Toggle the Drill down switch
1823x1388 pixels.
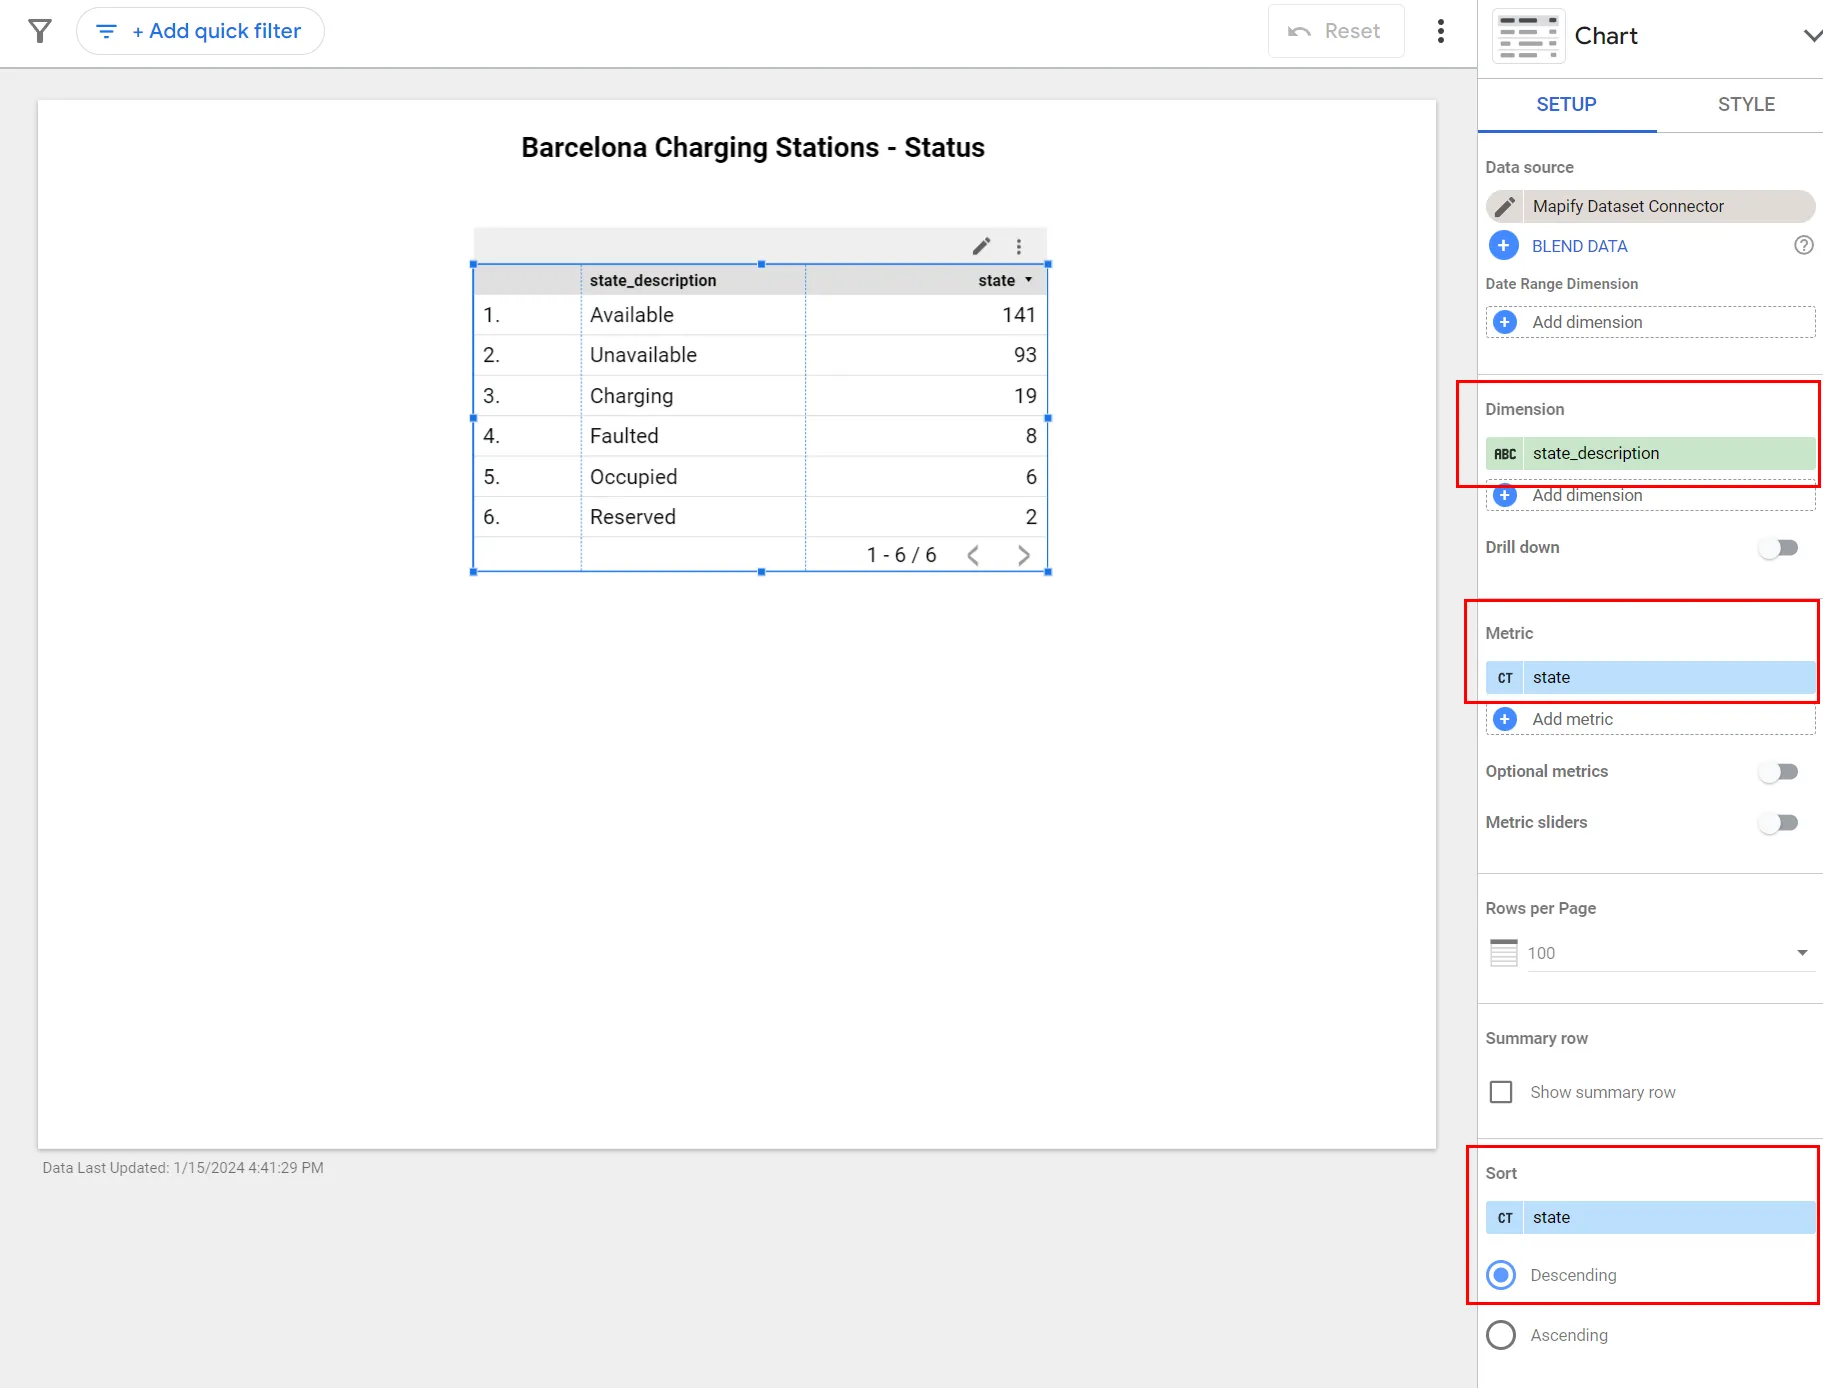point(1779,547)
